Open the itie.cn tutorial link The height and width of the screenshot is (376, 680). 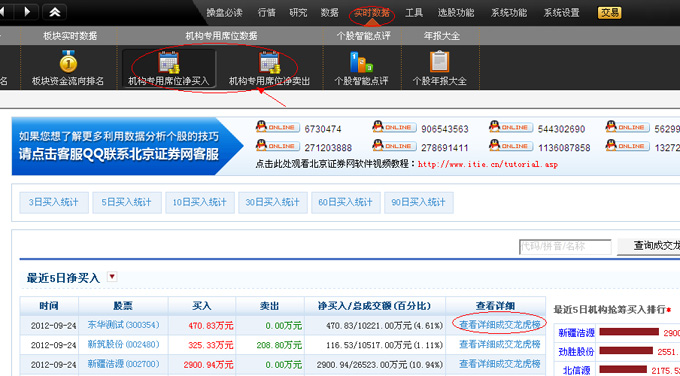[488, 164]
